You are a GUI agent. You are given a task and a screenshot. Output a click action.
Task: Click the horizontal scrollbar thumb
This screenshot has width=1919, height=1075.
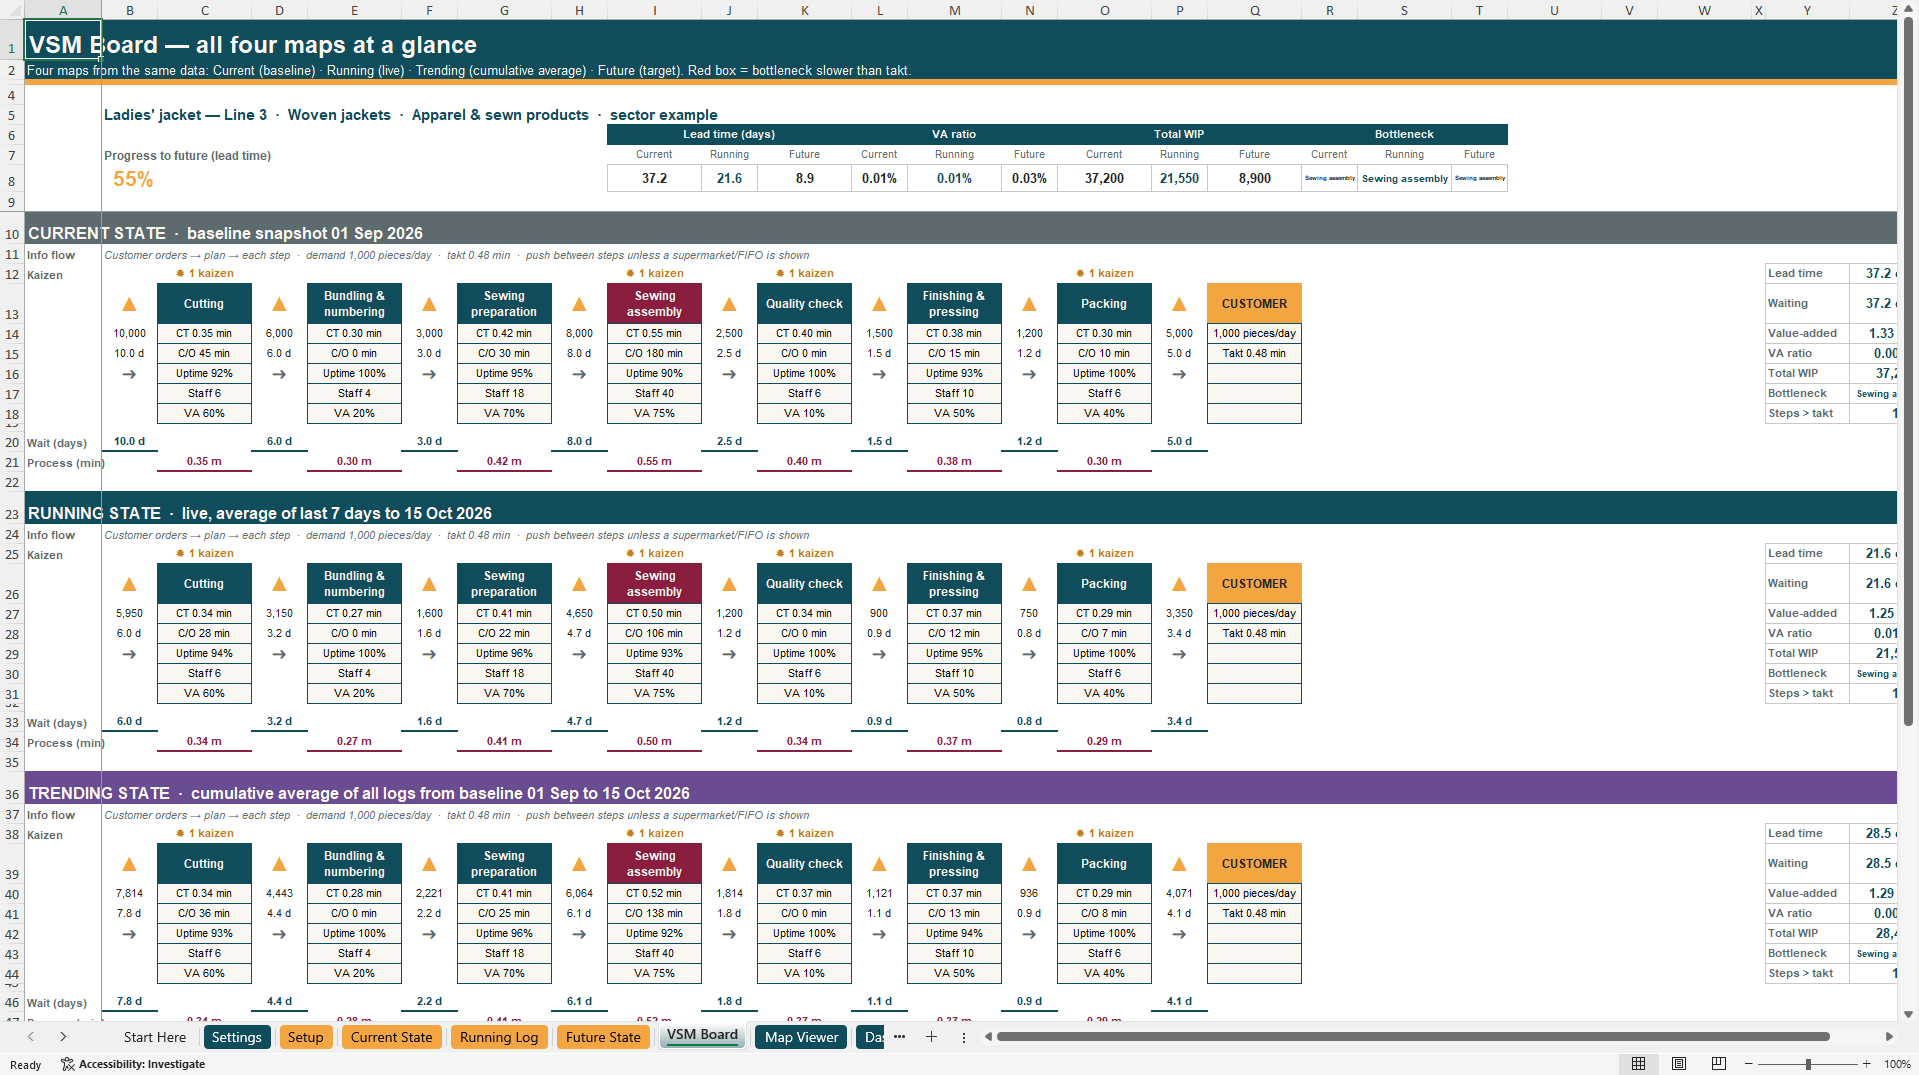coord(1413,1037)
